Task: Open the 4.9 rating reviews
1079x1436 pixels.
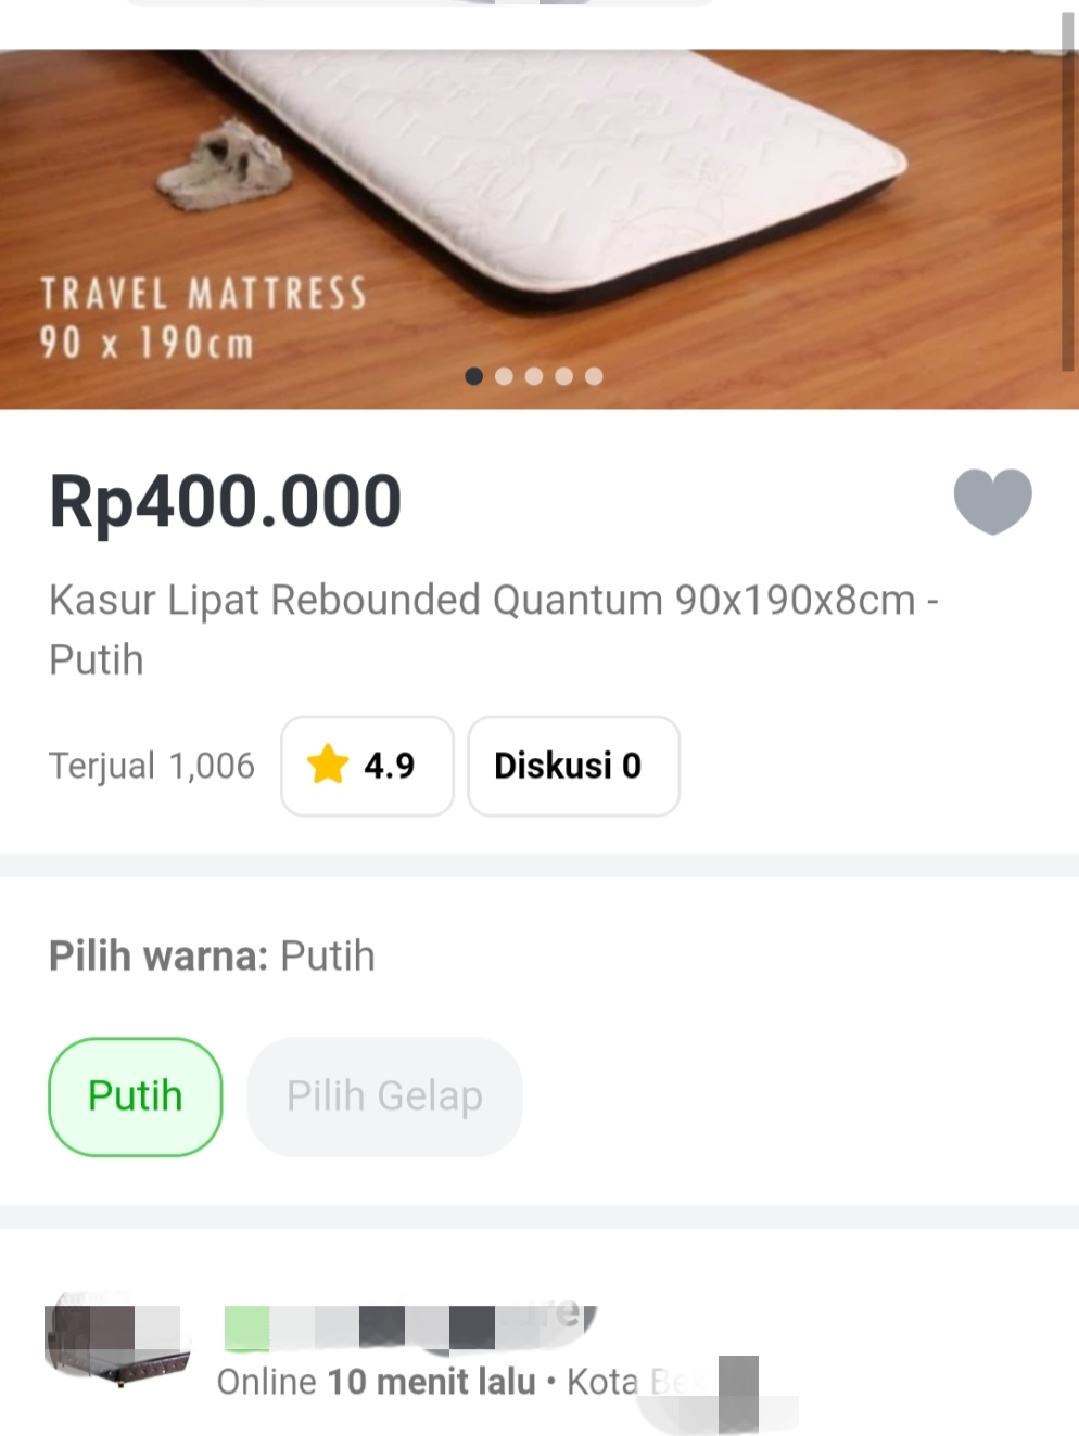Action: click(x=367, y=766)
